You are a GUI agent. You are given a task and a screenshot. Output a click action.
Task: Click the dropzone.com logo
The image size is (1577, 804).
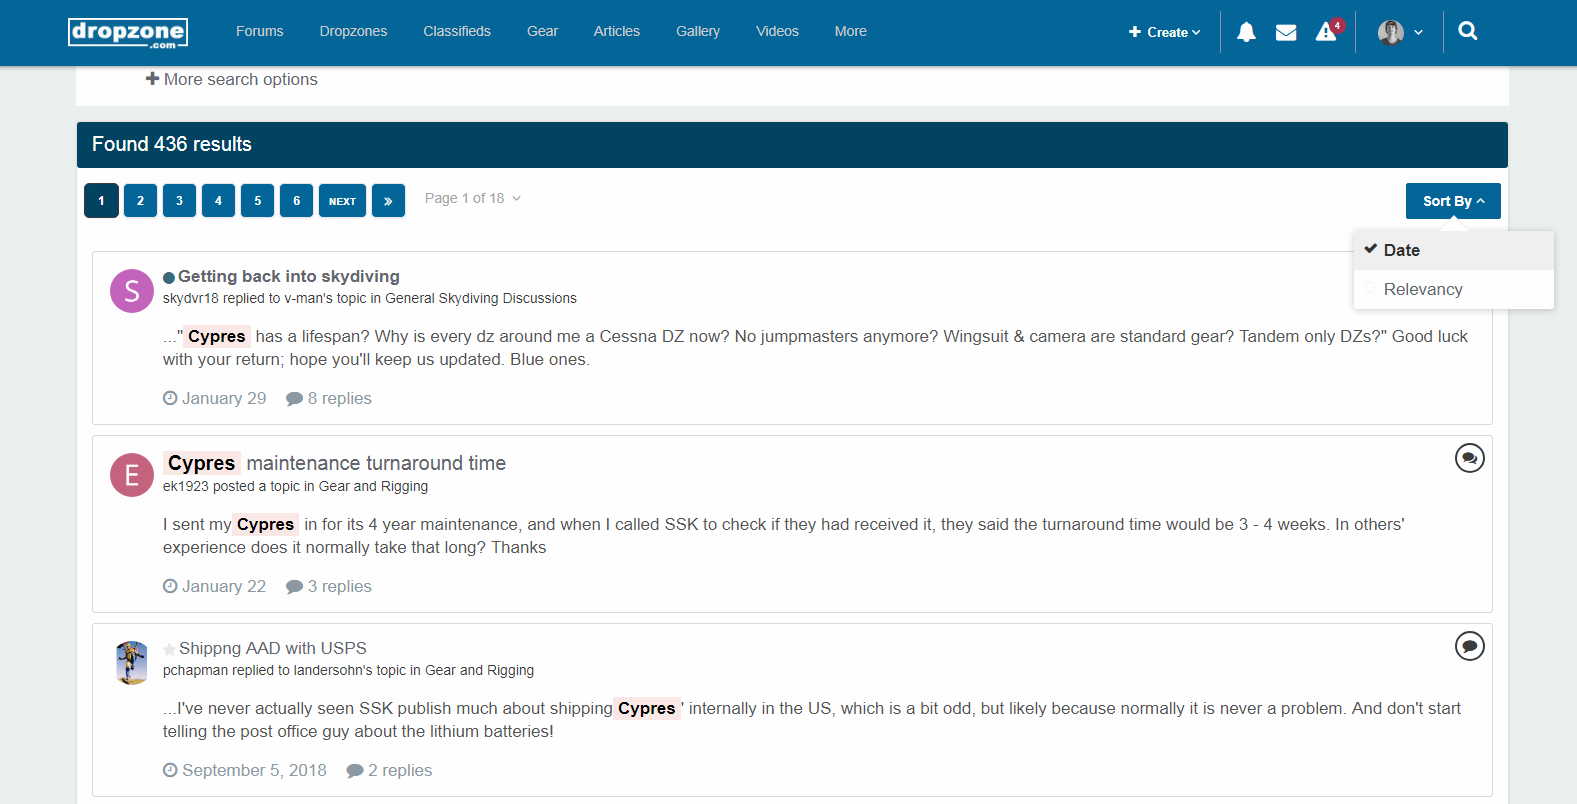[x=128, y=33]
